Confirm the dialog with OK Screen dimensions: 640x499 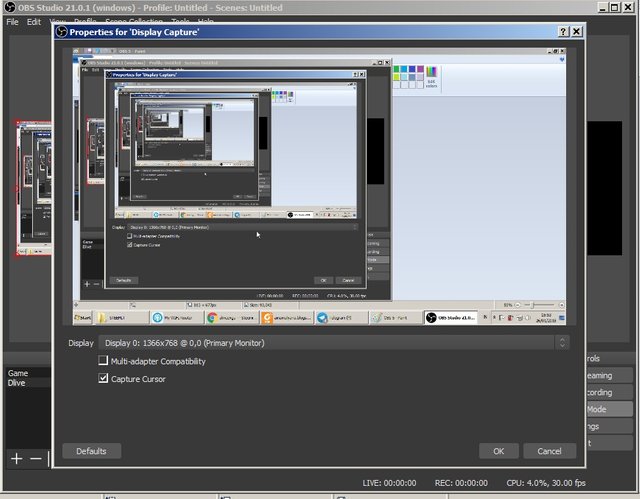[499, 451]
